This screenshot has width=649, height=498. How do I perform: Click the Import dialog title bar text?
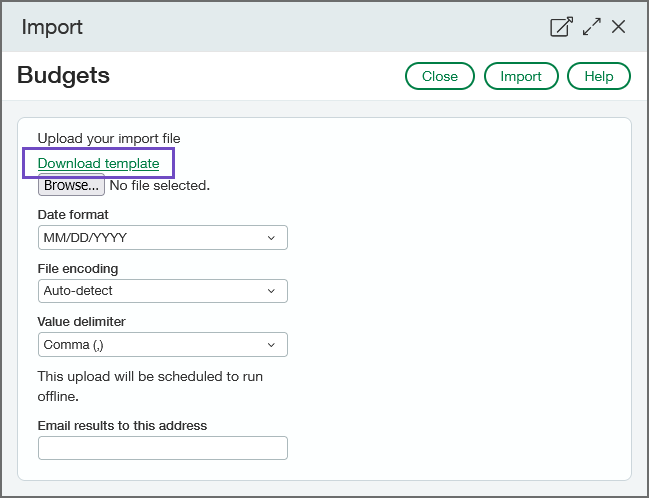pyautogui.click(x=52, y=27)
